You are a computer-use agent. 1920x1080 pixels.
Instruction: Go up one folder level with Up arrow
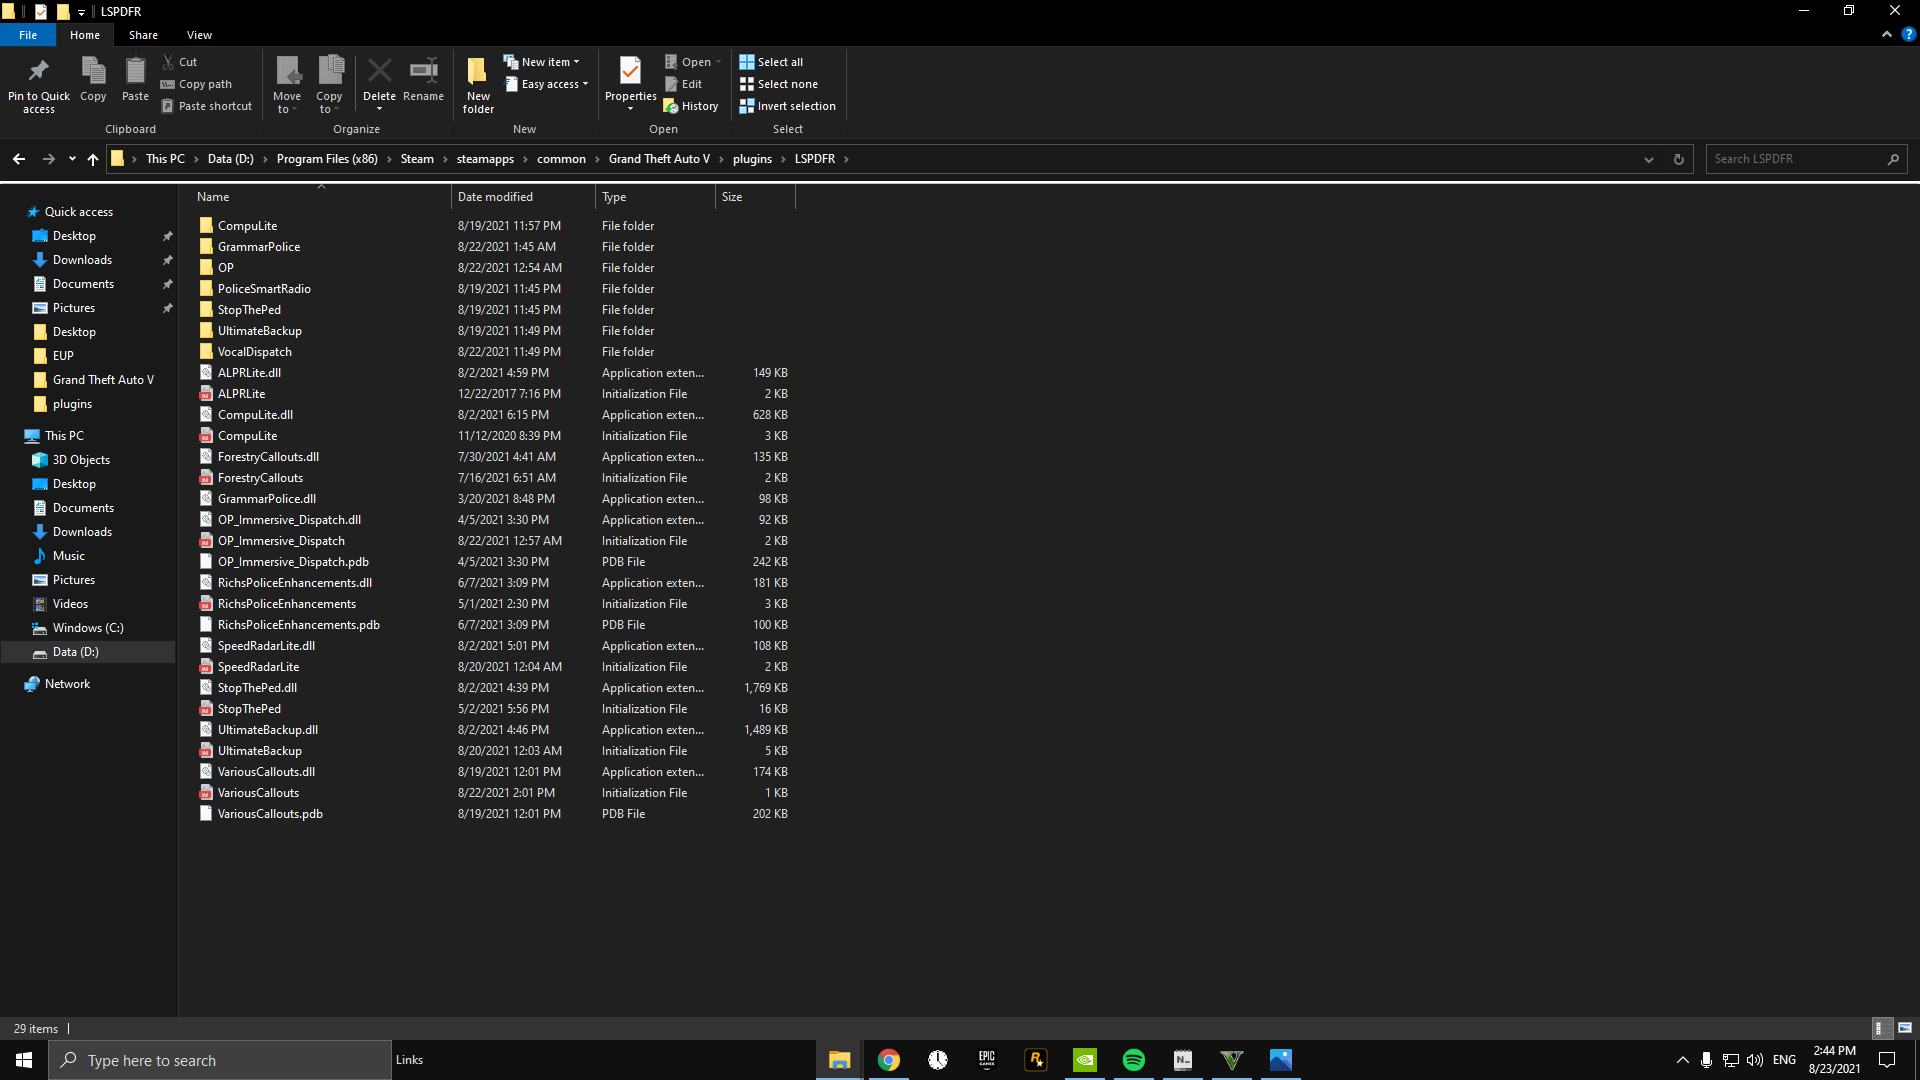coord(93,159)
